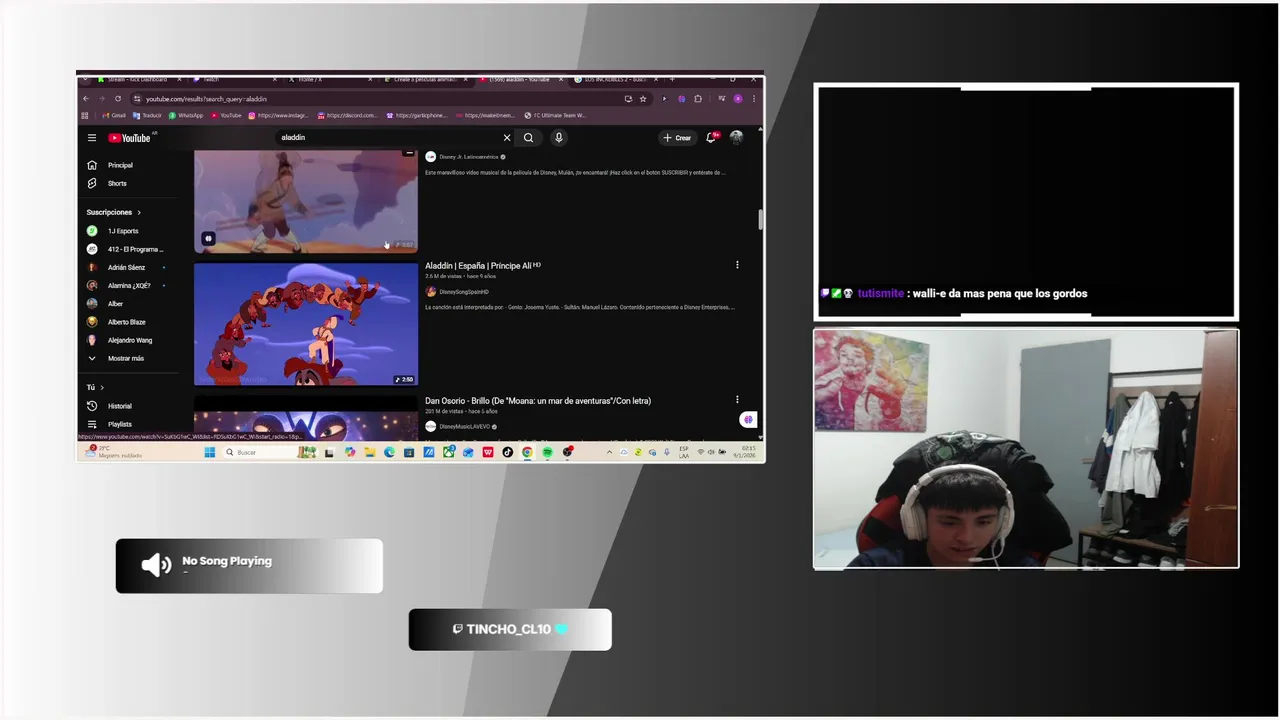Switch to the LOS INCREIBLES 2 tab

(x=616, y=79)
